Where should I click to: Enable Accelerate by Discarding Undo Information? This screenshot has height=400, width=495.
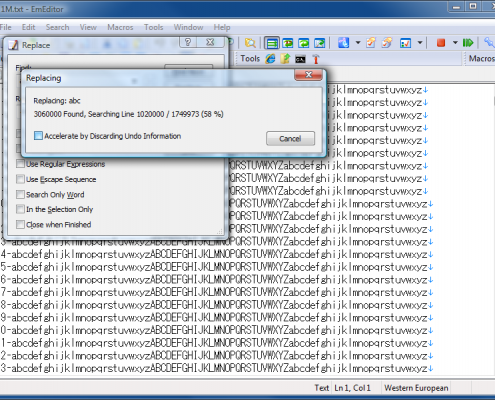pos(38,136)
